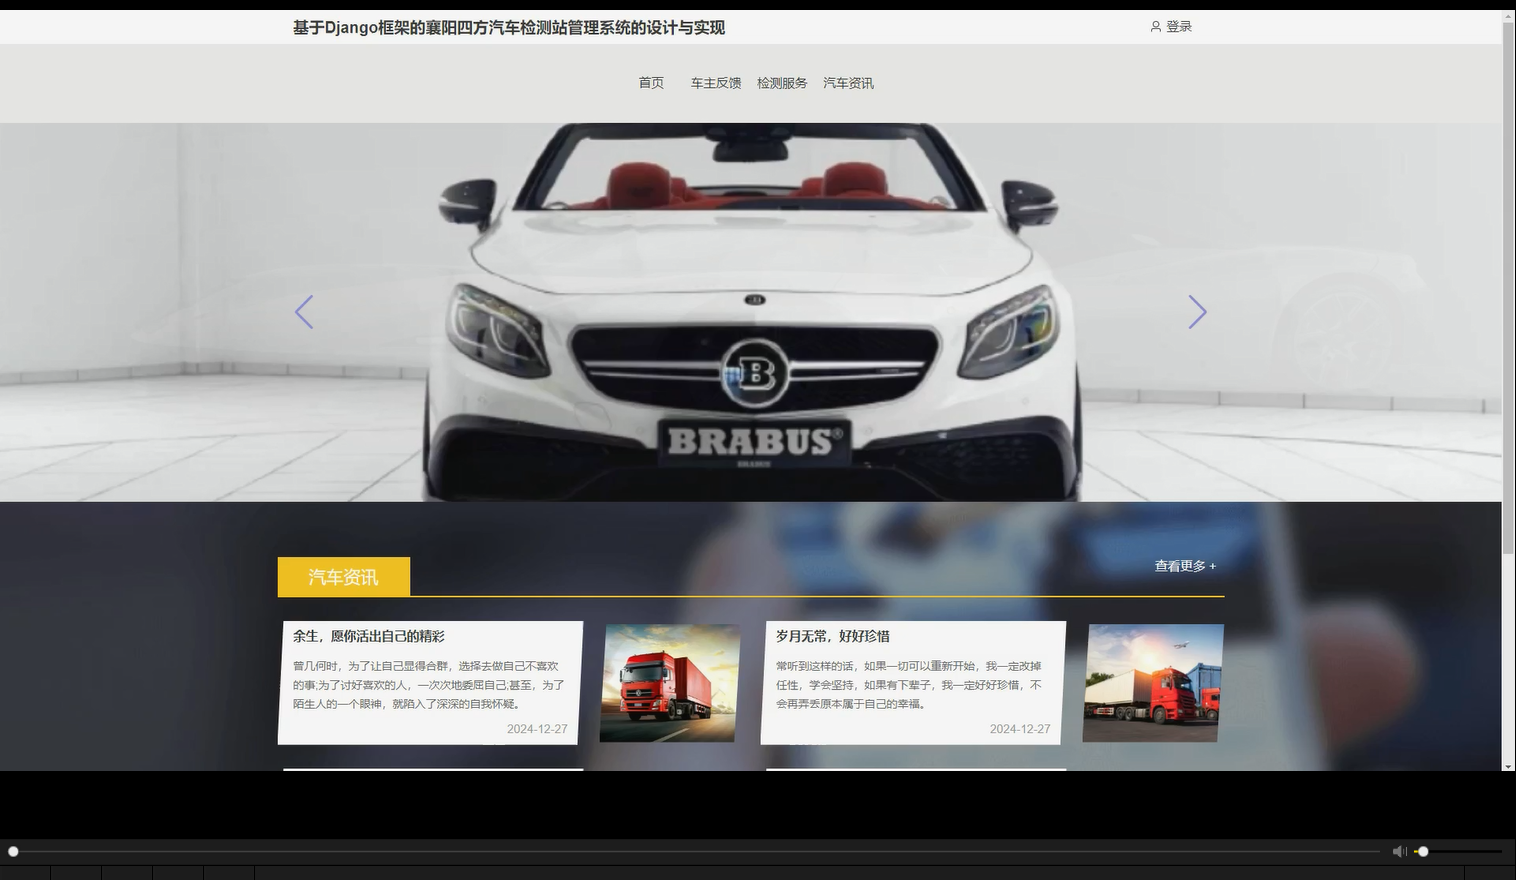The height and width of the screenshot is (880, 1516).
Task: Adjust the volume slider handle
Action: pyautogui.click(x=1423, y=851)
